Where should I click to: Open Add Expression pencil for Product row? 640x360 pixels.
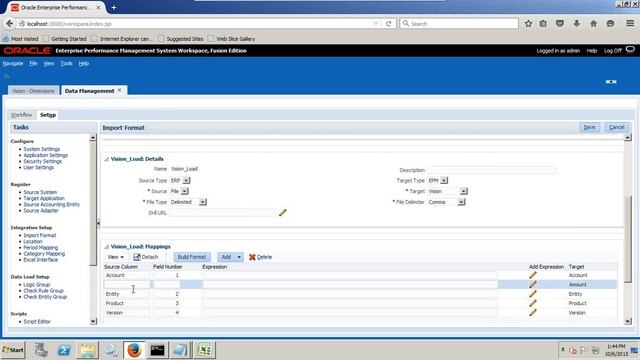tap(533, 303)
